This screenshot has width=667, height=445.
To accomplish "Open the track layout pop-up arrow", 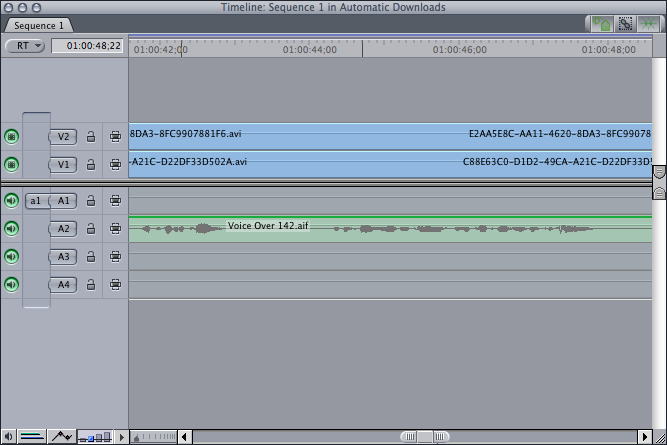I will pos(121,437).
